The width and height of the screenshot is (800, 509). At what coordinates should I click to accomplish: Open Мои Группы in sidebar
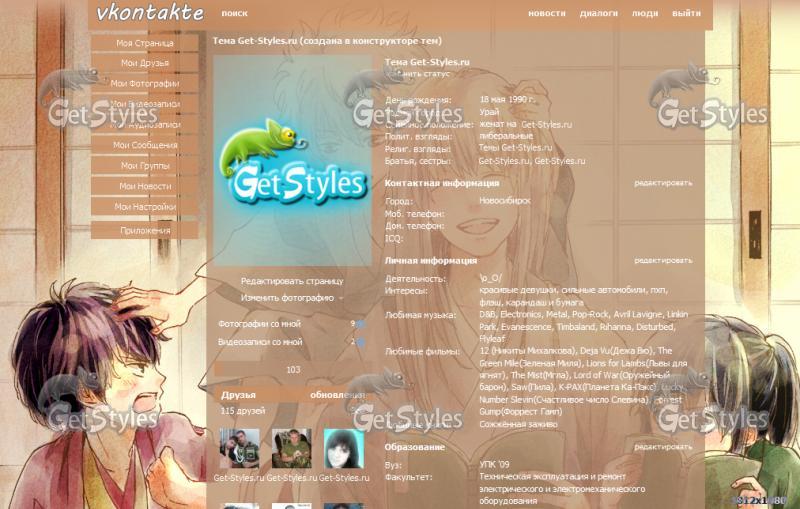point(145,165)
